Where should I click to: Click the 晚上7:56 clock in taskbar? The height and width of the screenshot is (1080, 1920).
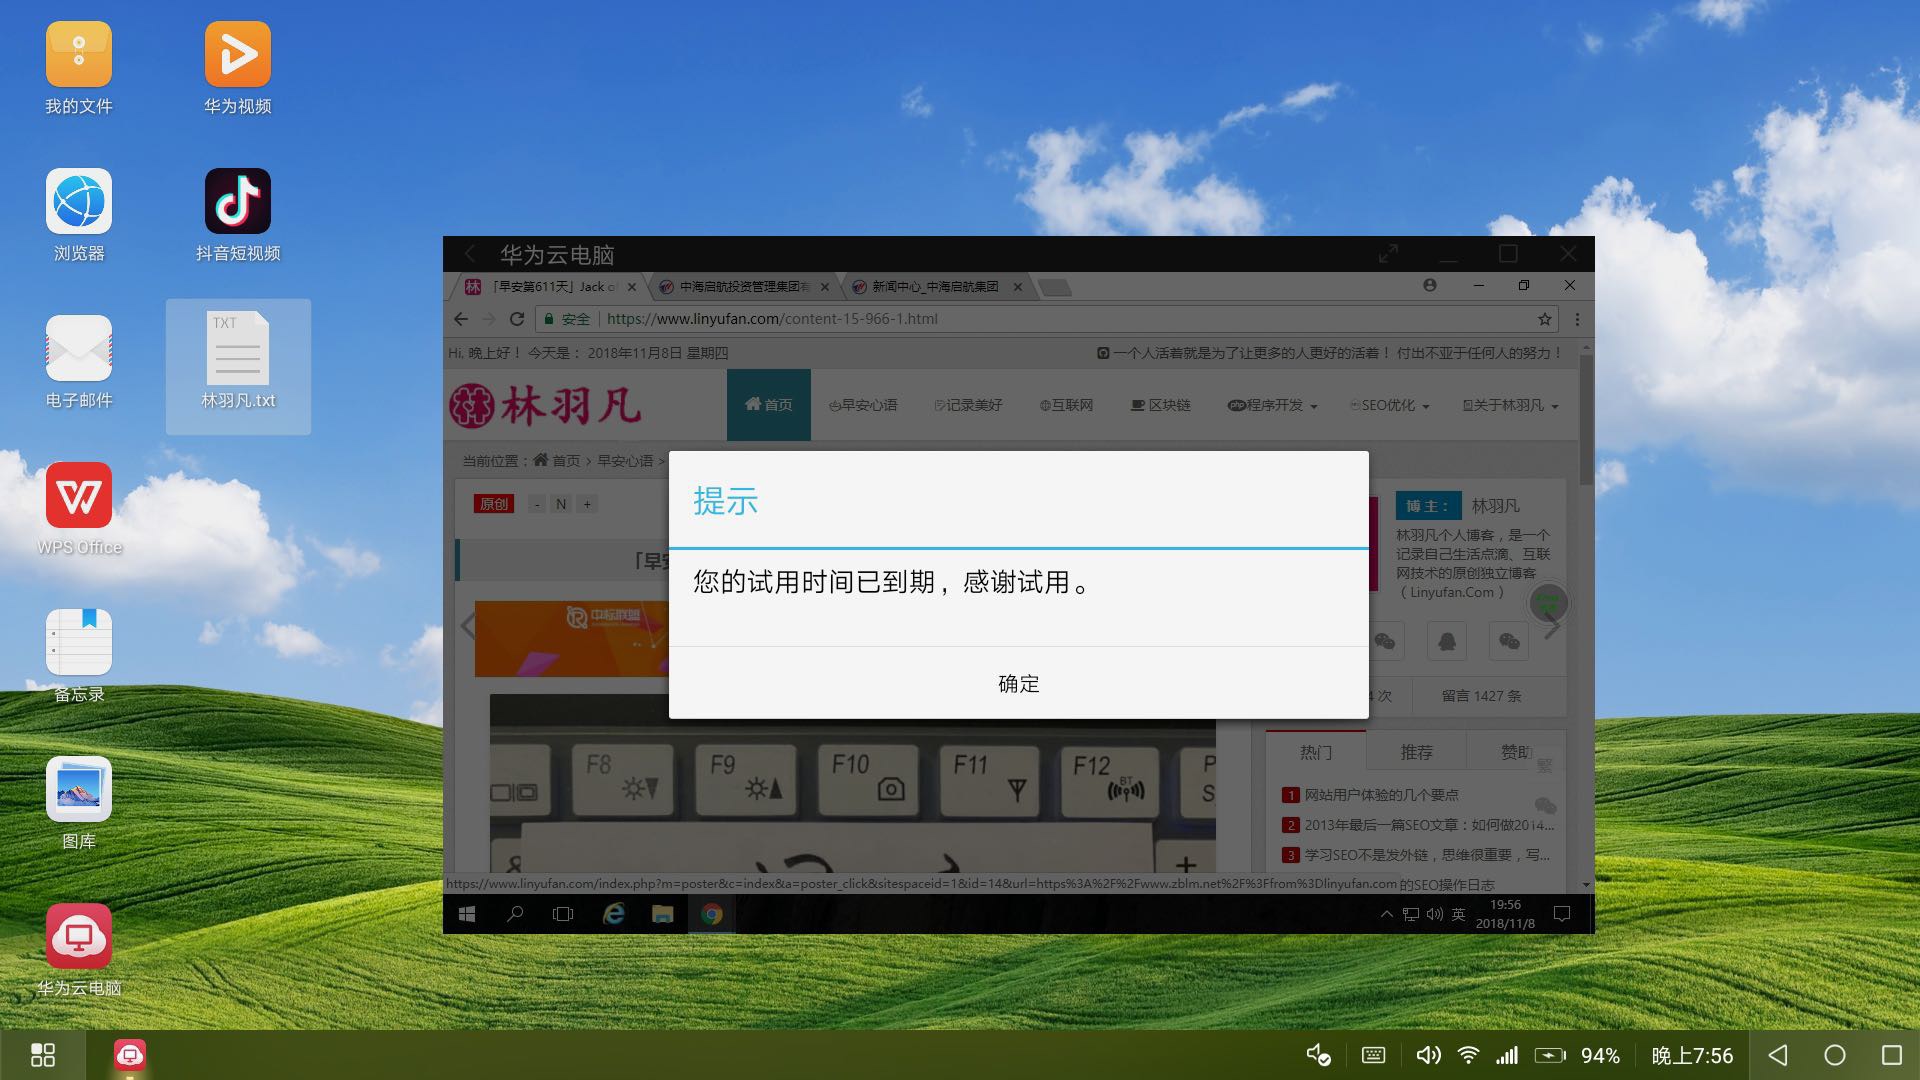point(1692,1056)
